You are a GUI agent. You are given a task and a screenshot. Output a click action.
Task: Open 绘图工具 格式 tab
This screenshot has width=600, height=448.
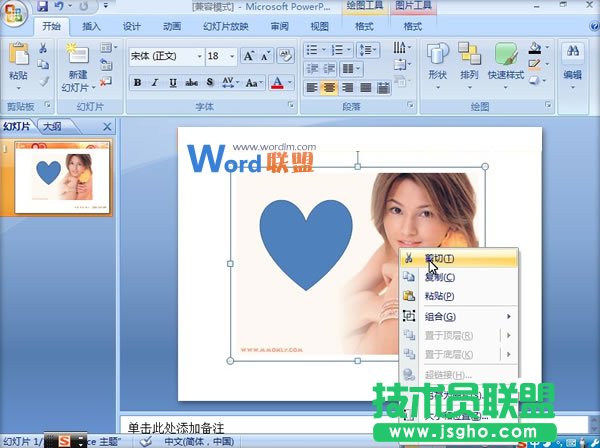364,26
